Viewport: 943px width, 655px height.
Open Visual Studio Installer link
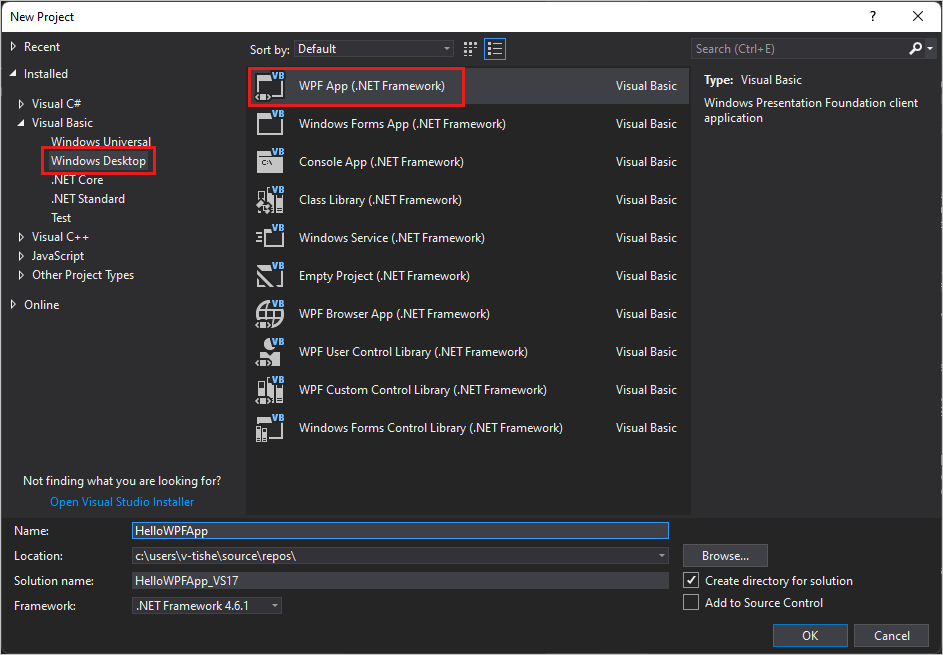(x=121, y=501)
